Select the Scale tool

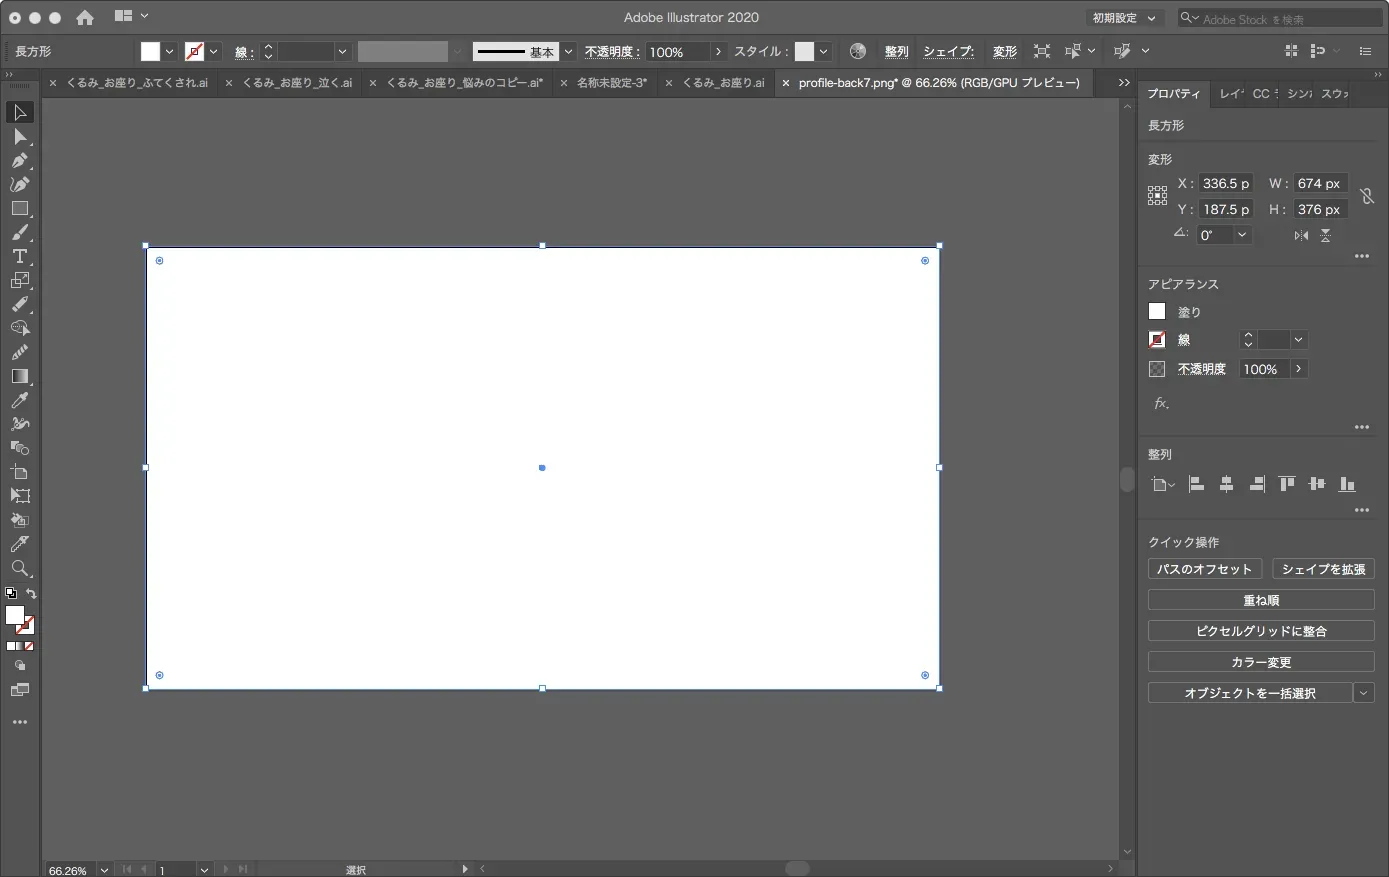(19, 280)
